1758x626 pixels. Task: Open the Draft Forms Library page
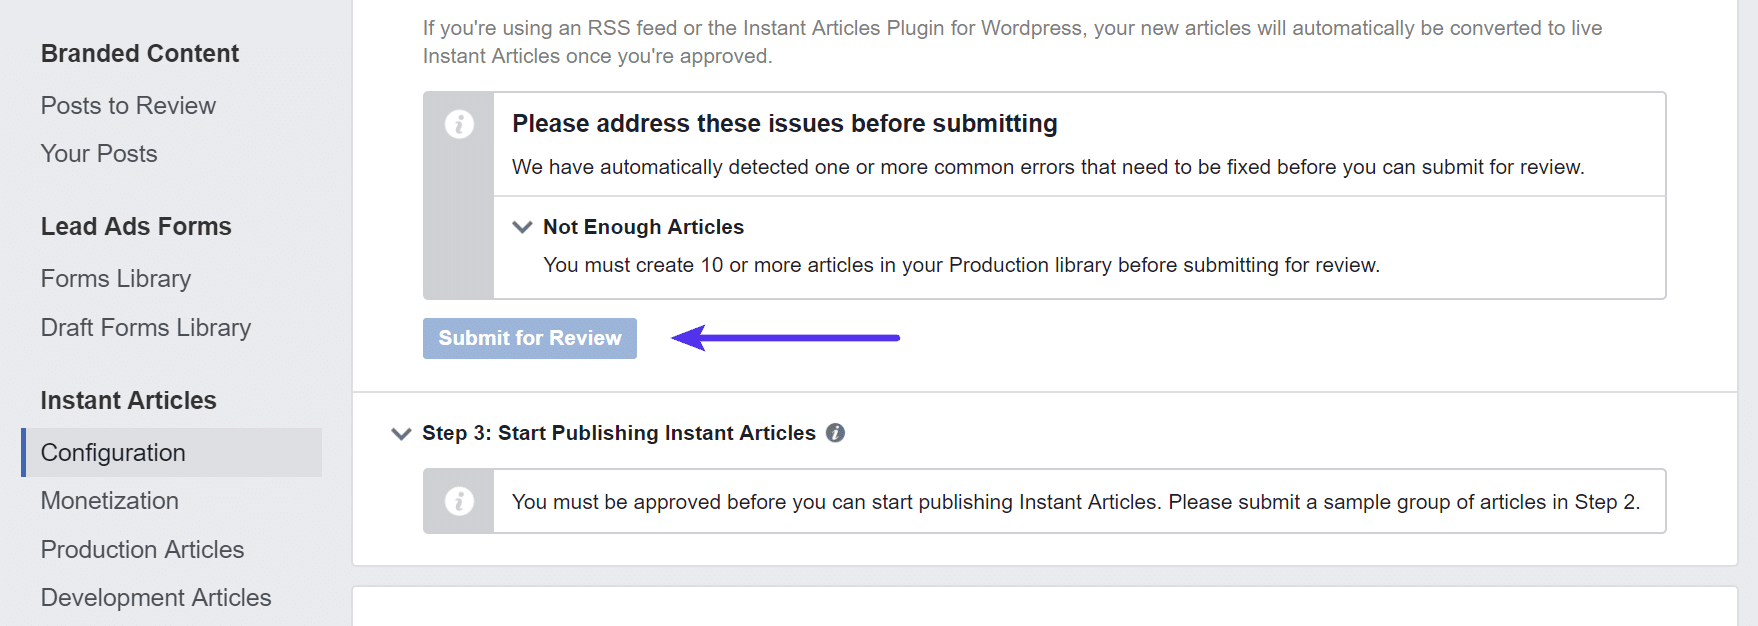[146, 328]
